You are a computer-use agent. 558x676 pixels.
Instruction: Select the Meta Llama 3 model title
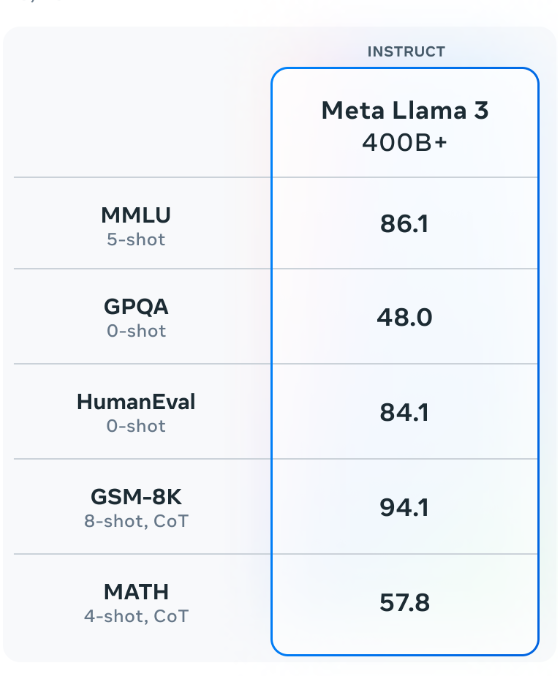tap(405, 110)
